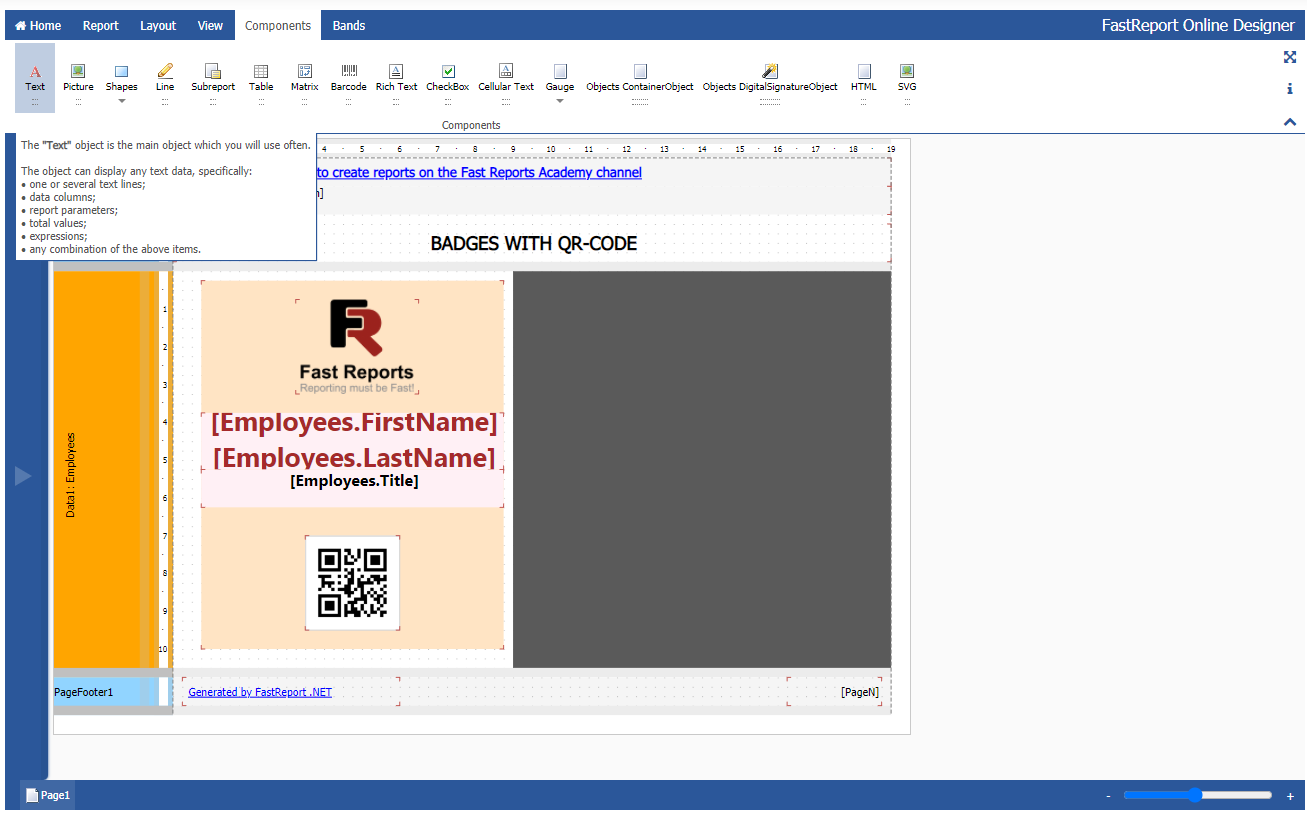Select the Text component tool
Screen dimensions: 1307x816
35,78
